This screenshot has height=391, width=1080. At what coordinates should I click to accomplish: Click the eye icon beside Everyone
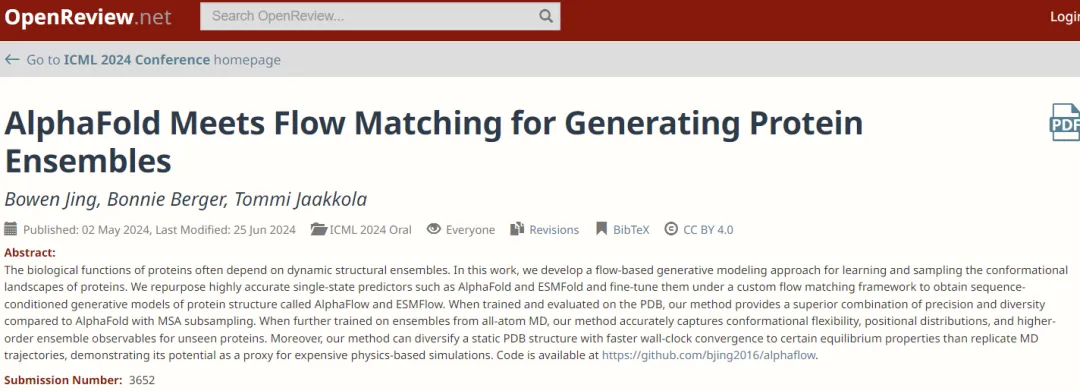coord(433,229)
